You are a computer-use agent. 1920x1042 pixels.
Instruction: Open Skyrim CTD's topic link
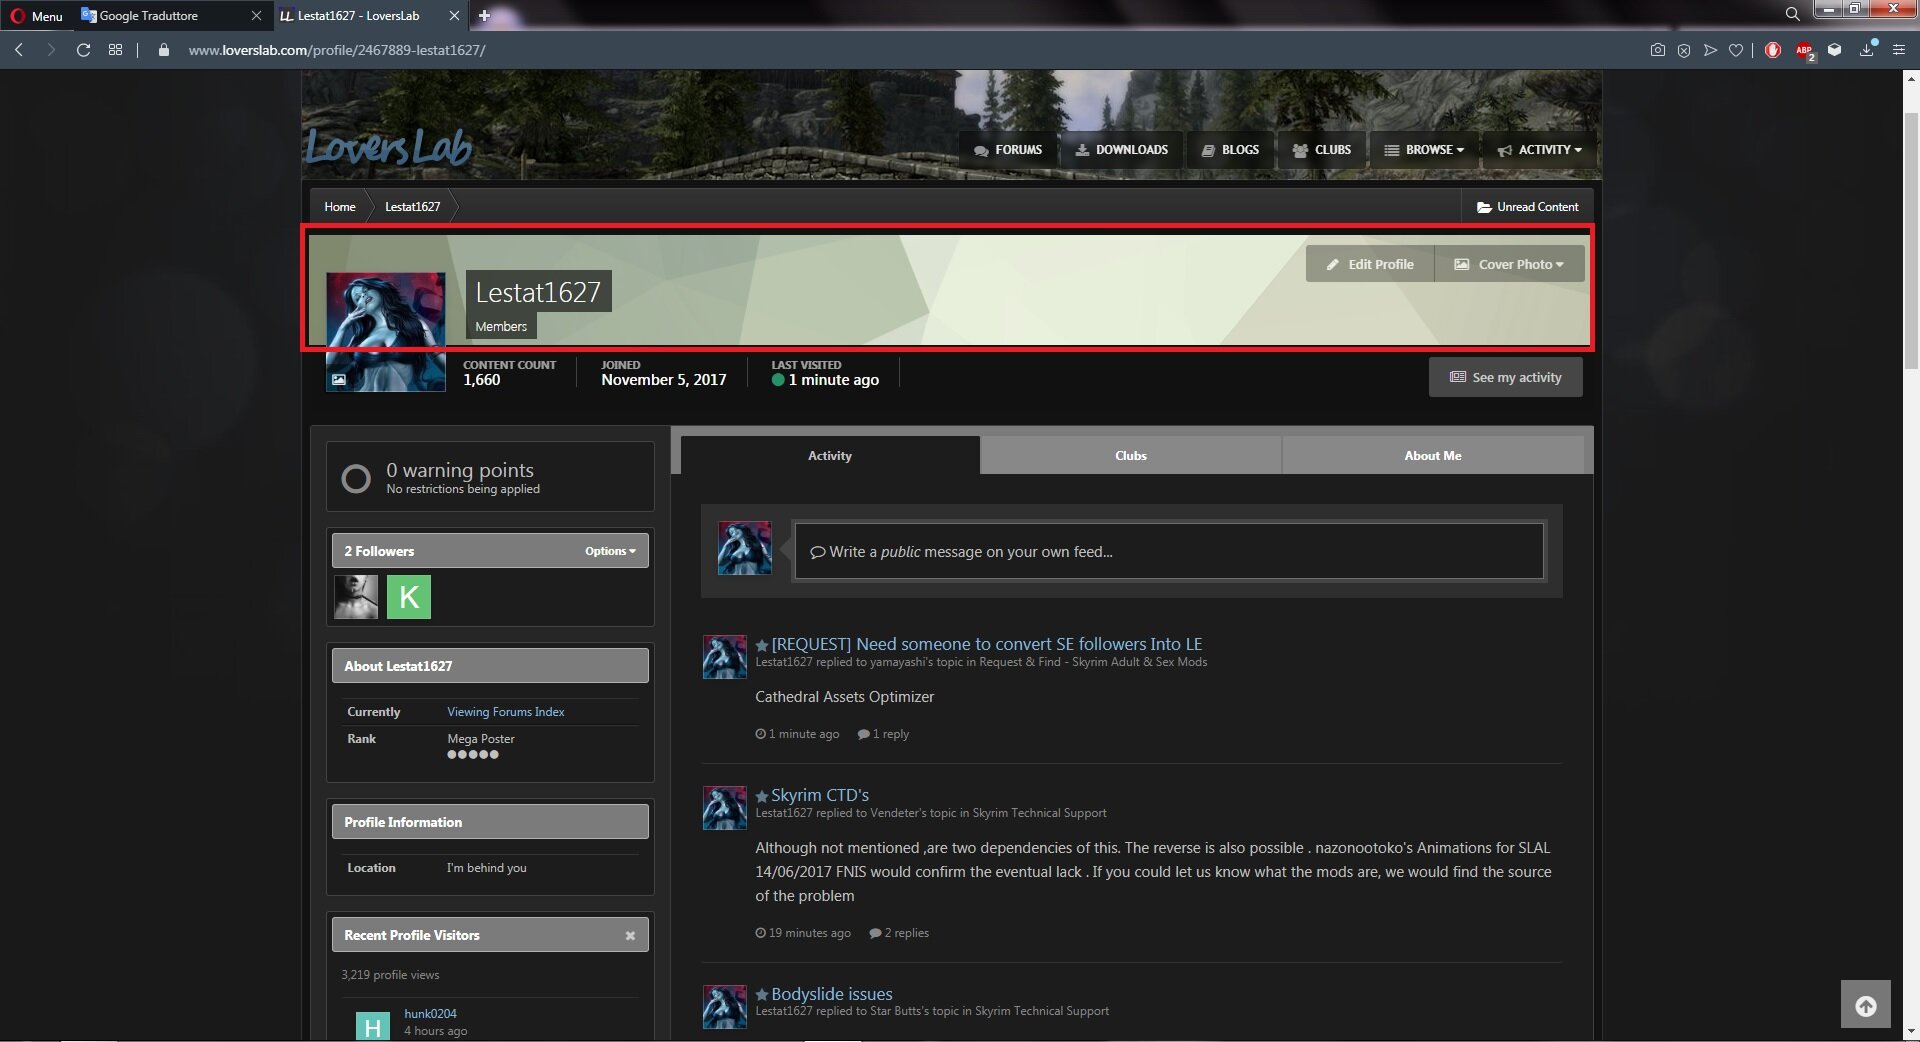pyautogui.click(x=820, y=795)
